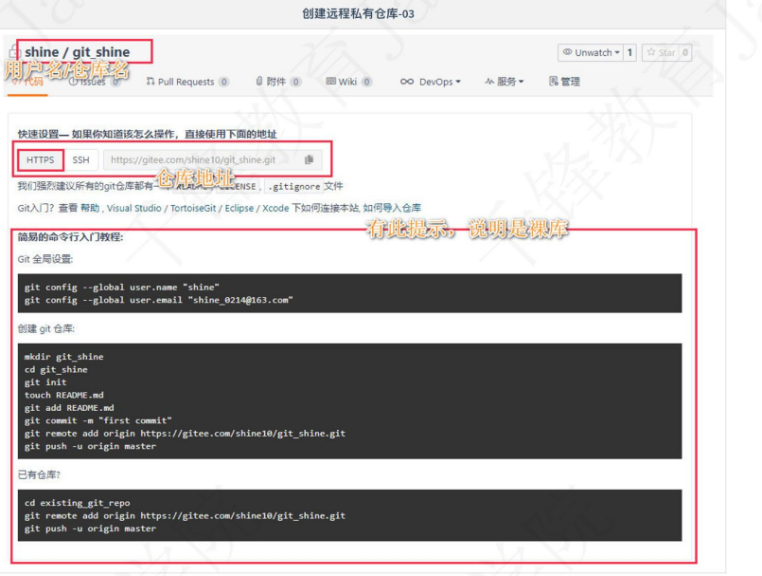
Task: Click the watcher count 1 badge
Action: coord(630,52)
